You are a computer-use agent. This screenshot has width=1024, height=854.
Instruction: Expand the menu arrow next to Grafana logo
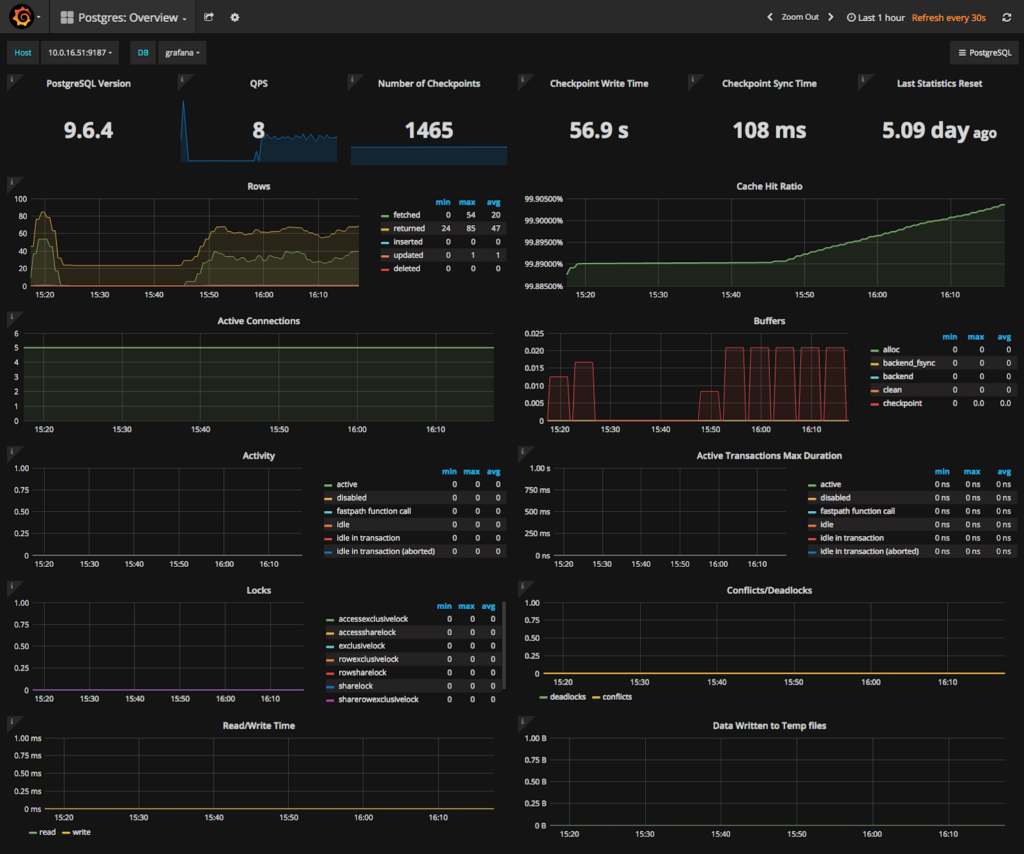point(39,17)
